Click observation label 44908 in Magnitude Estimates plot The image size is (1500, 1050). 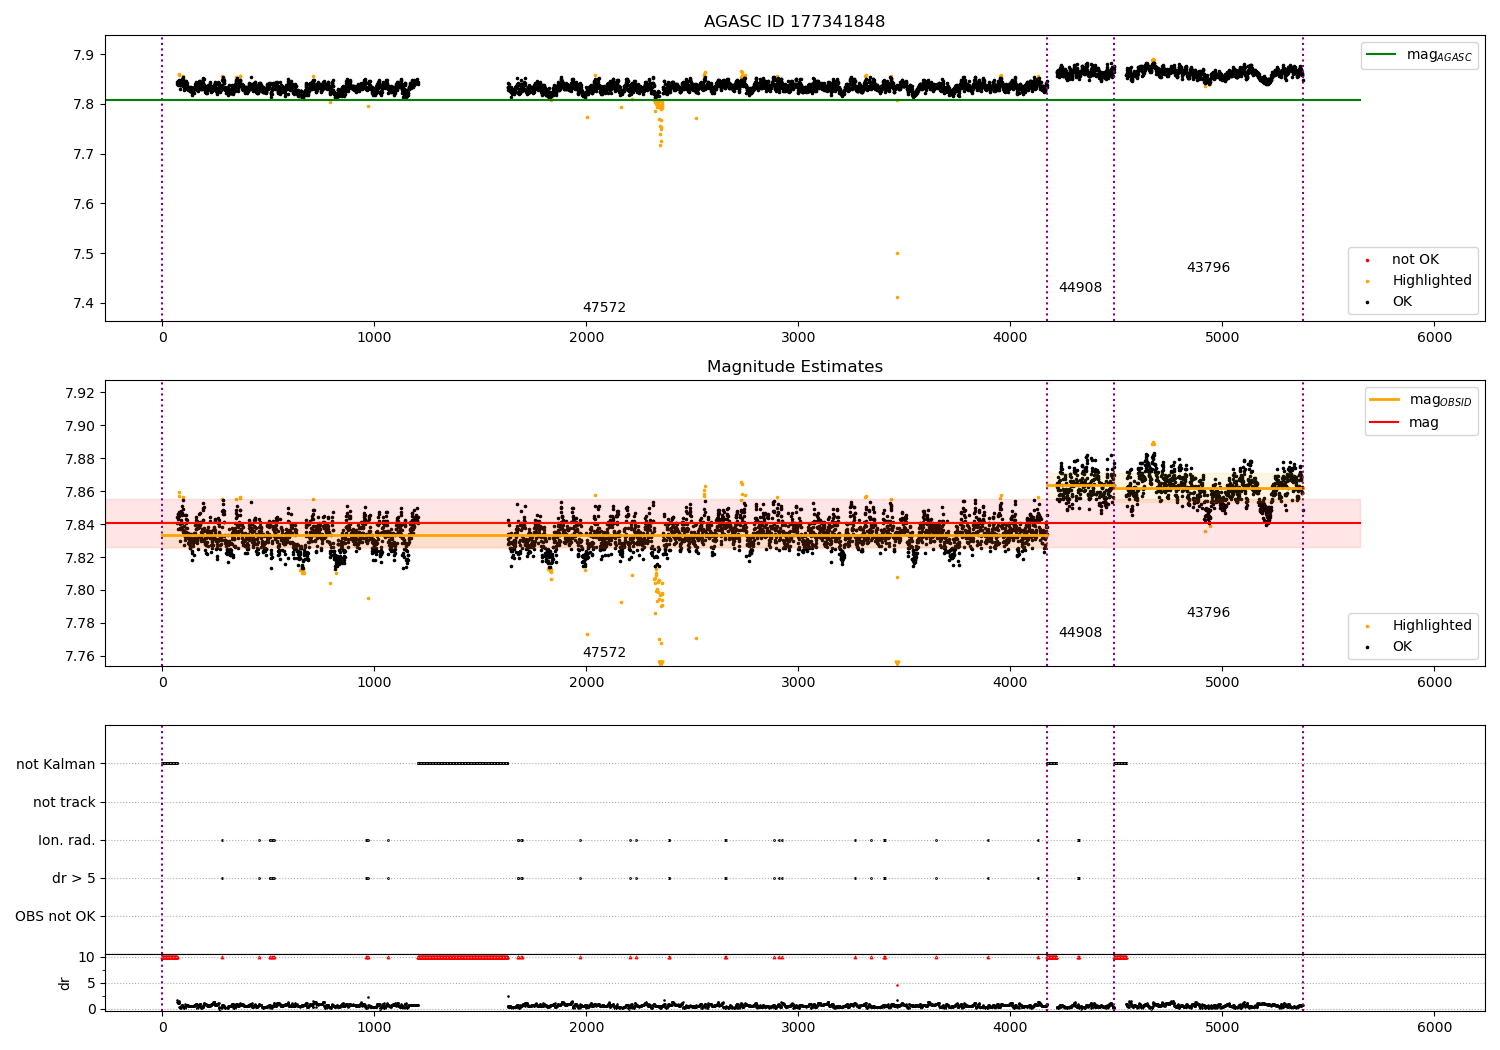(1080, 632)
